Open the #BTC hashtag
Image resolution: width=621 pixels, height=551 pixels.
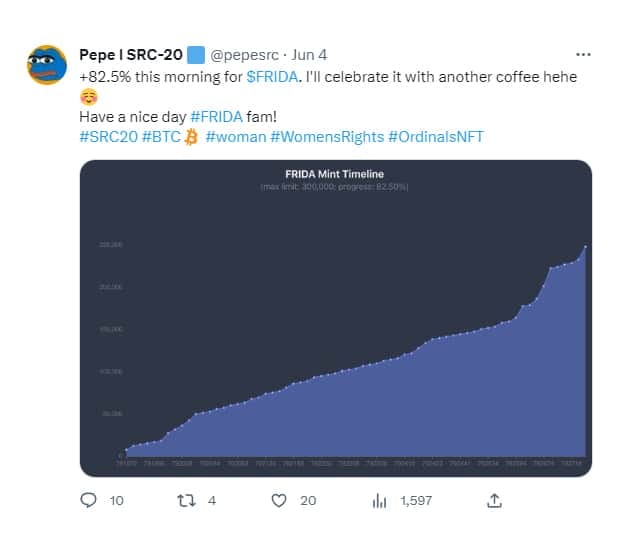point(161,136)
